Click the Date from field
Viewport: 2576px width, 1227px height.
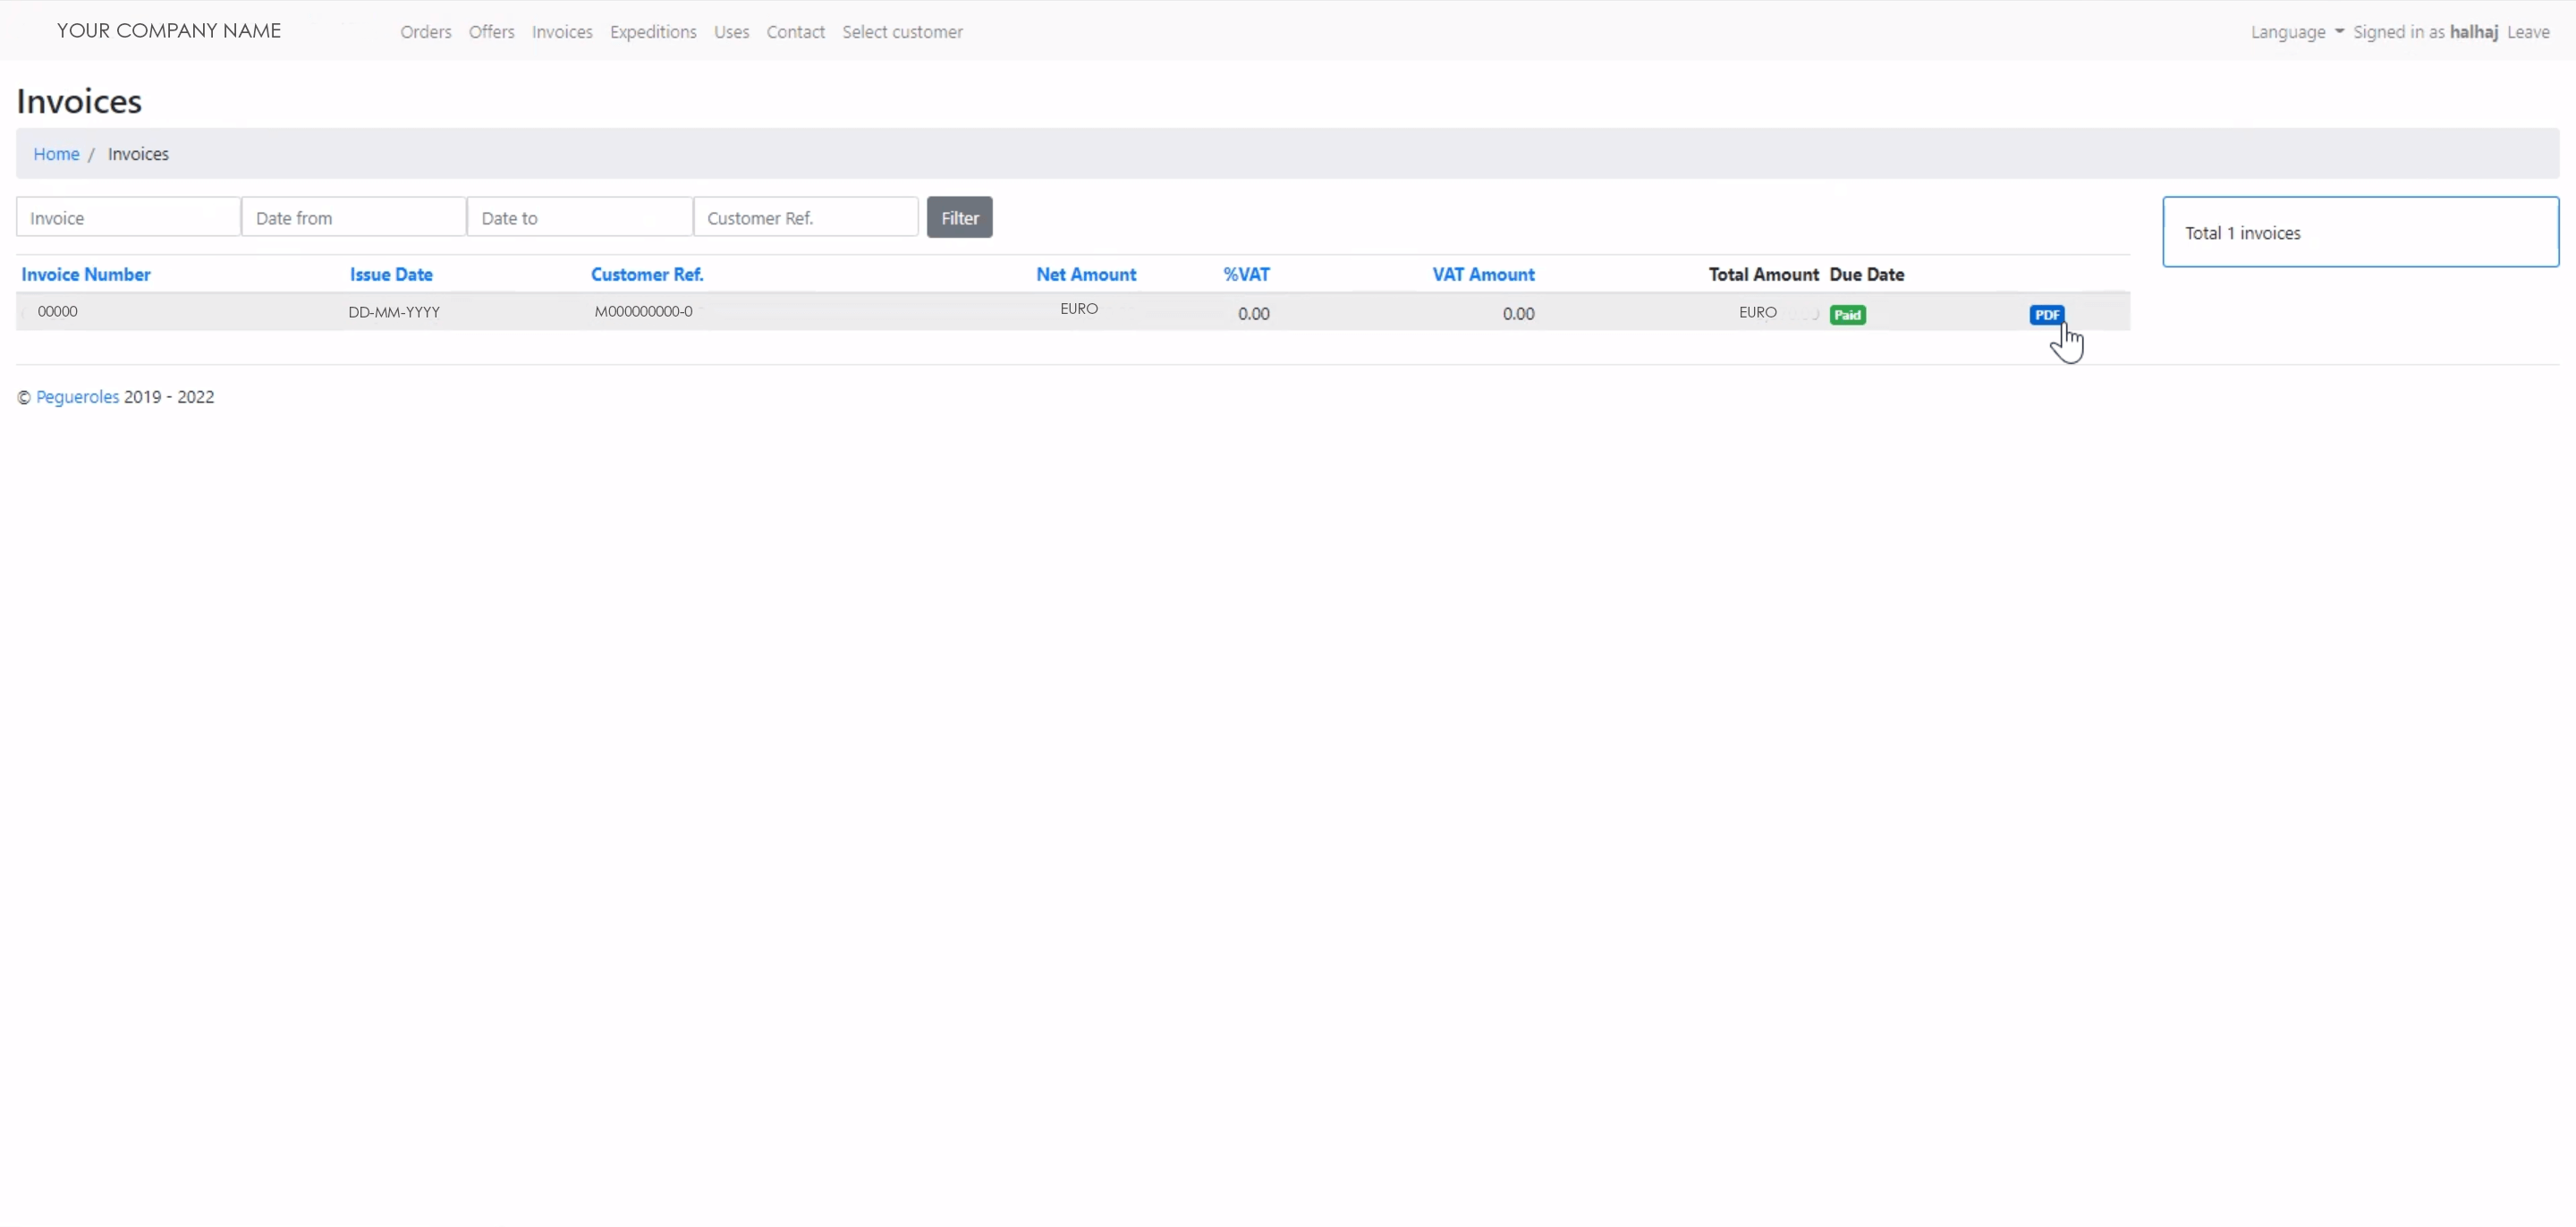pyautogui.click(x=353, y=218)
